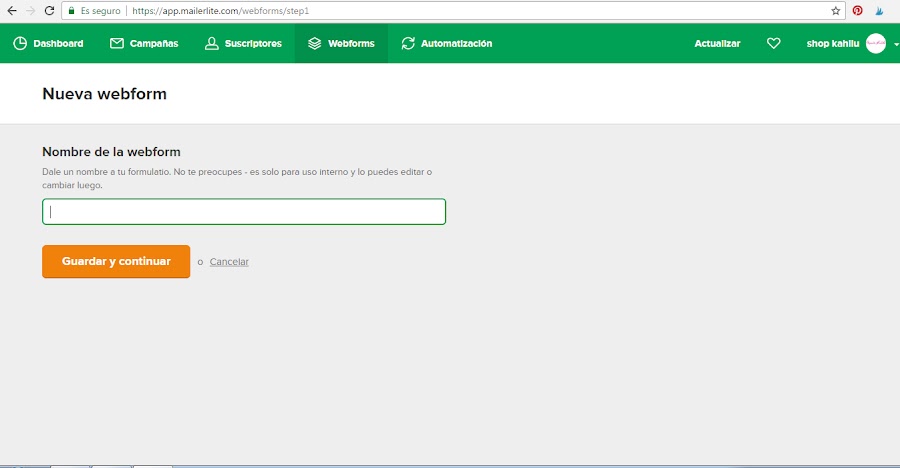Image resolution: width=900 pixels, height=468 pixels.
Task: Click the Pinterest extension icon
Action: point(858,10)
